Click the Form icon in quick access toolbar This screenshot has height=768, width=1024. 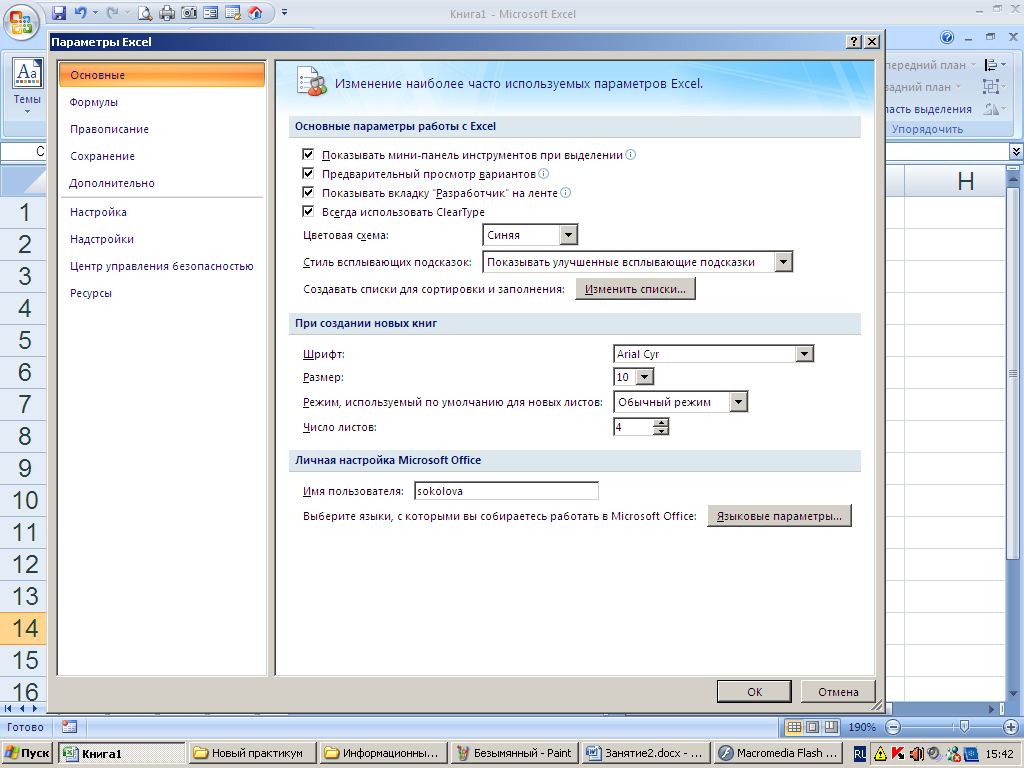click(x=210, y=12)
